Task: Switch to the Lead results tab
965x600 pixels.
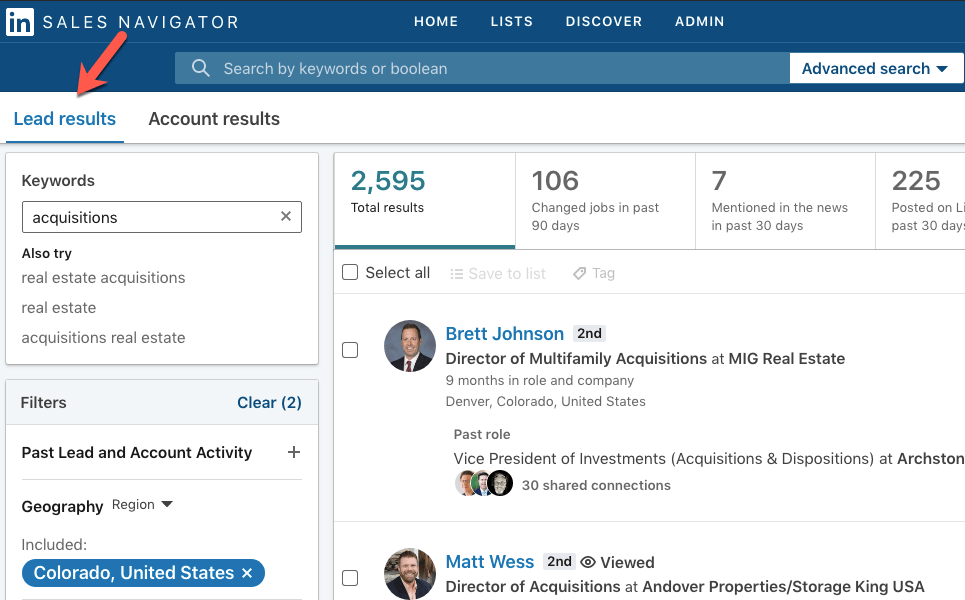Action: click(65, 119)
